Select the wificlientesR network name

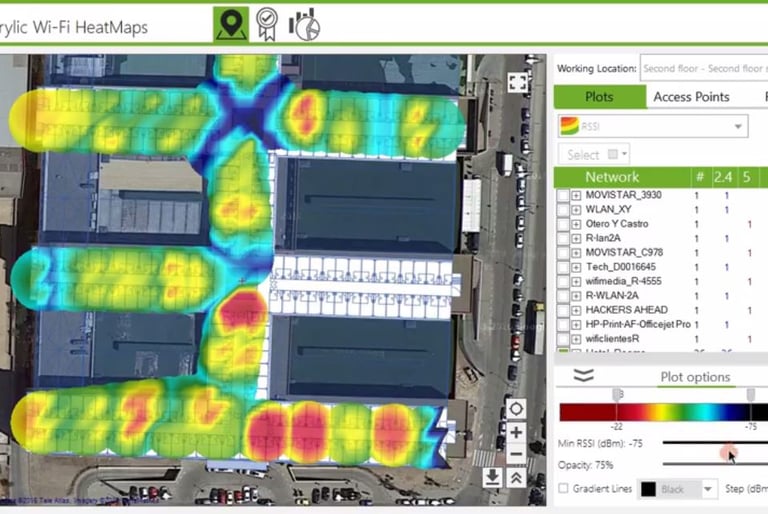pos(612,339)
